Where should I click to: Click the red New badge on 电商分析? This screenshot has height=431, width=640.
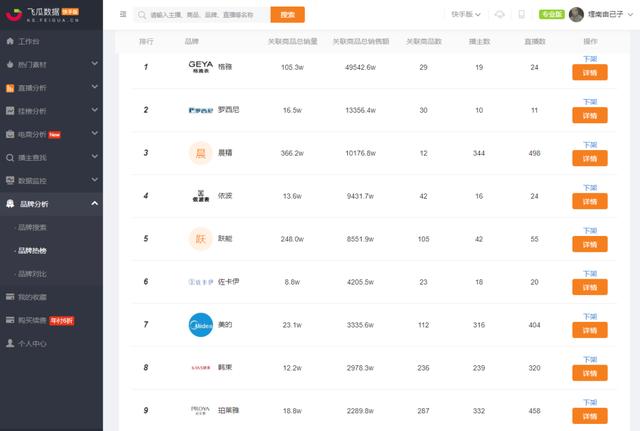click(x=55, y=135)
